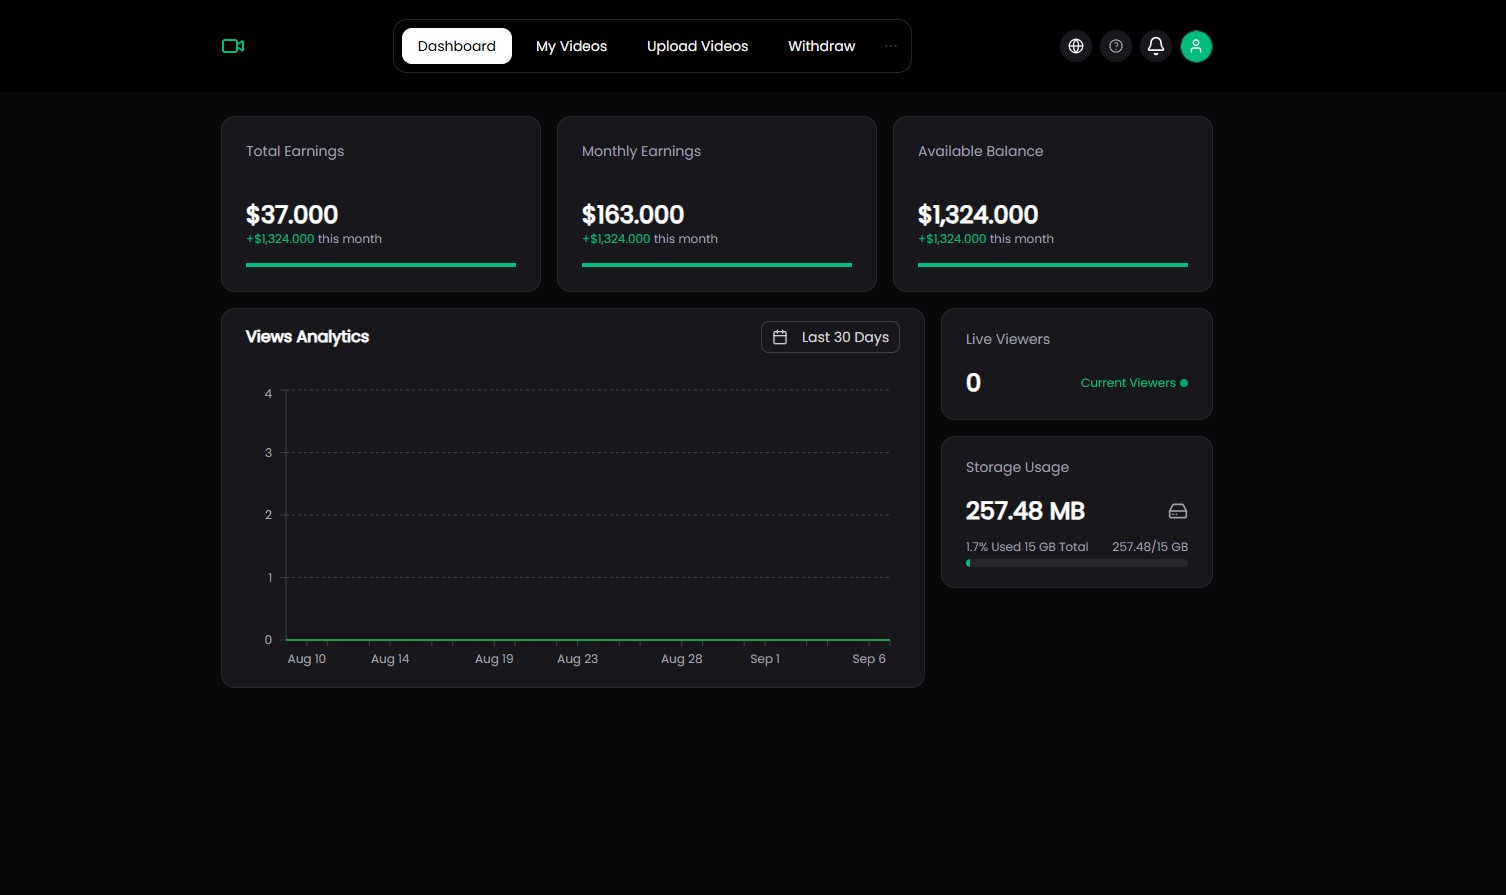Expand the three-dot more navigation menu
This screenshot has width=1506, height=895.
891,46
